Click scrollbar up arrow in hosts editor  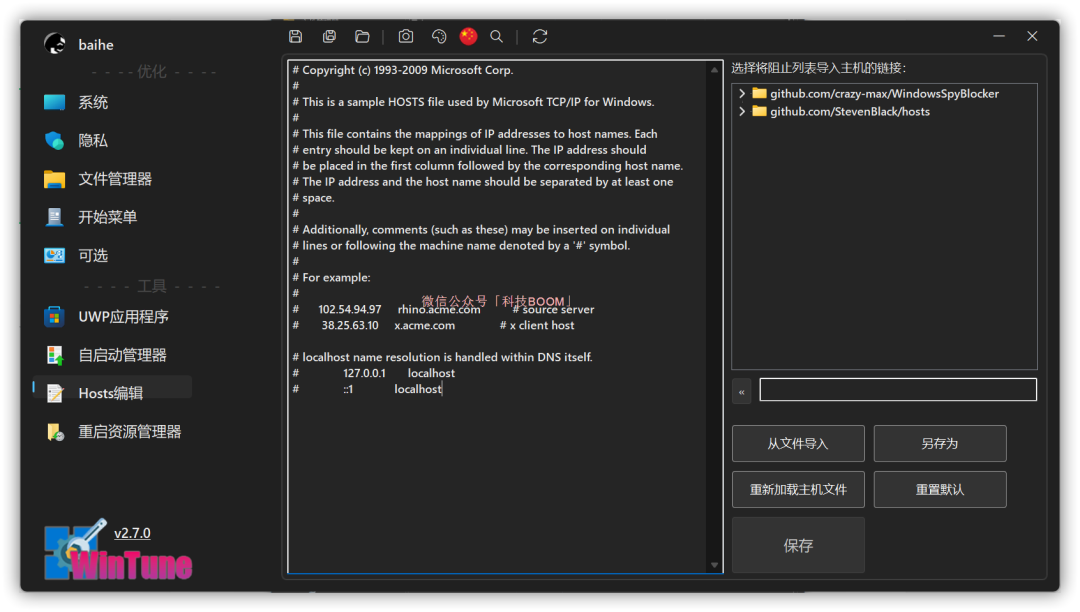pos(714,70)
